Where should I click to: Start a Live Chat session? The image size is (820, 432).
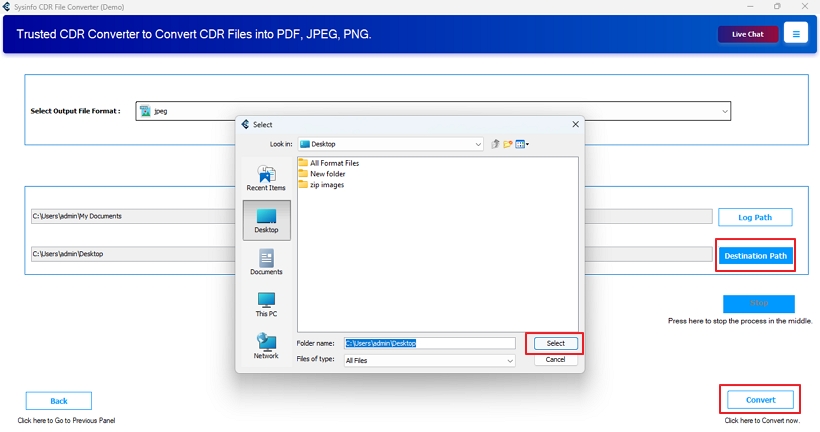point(747,34)
